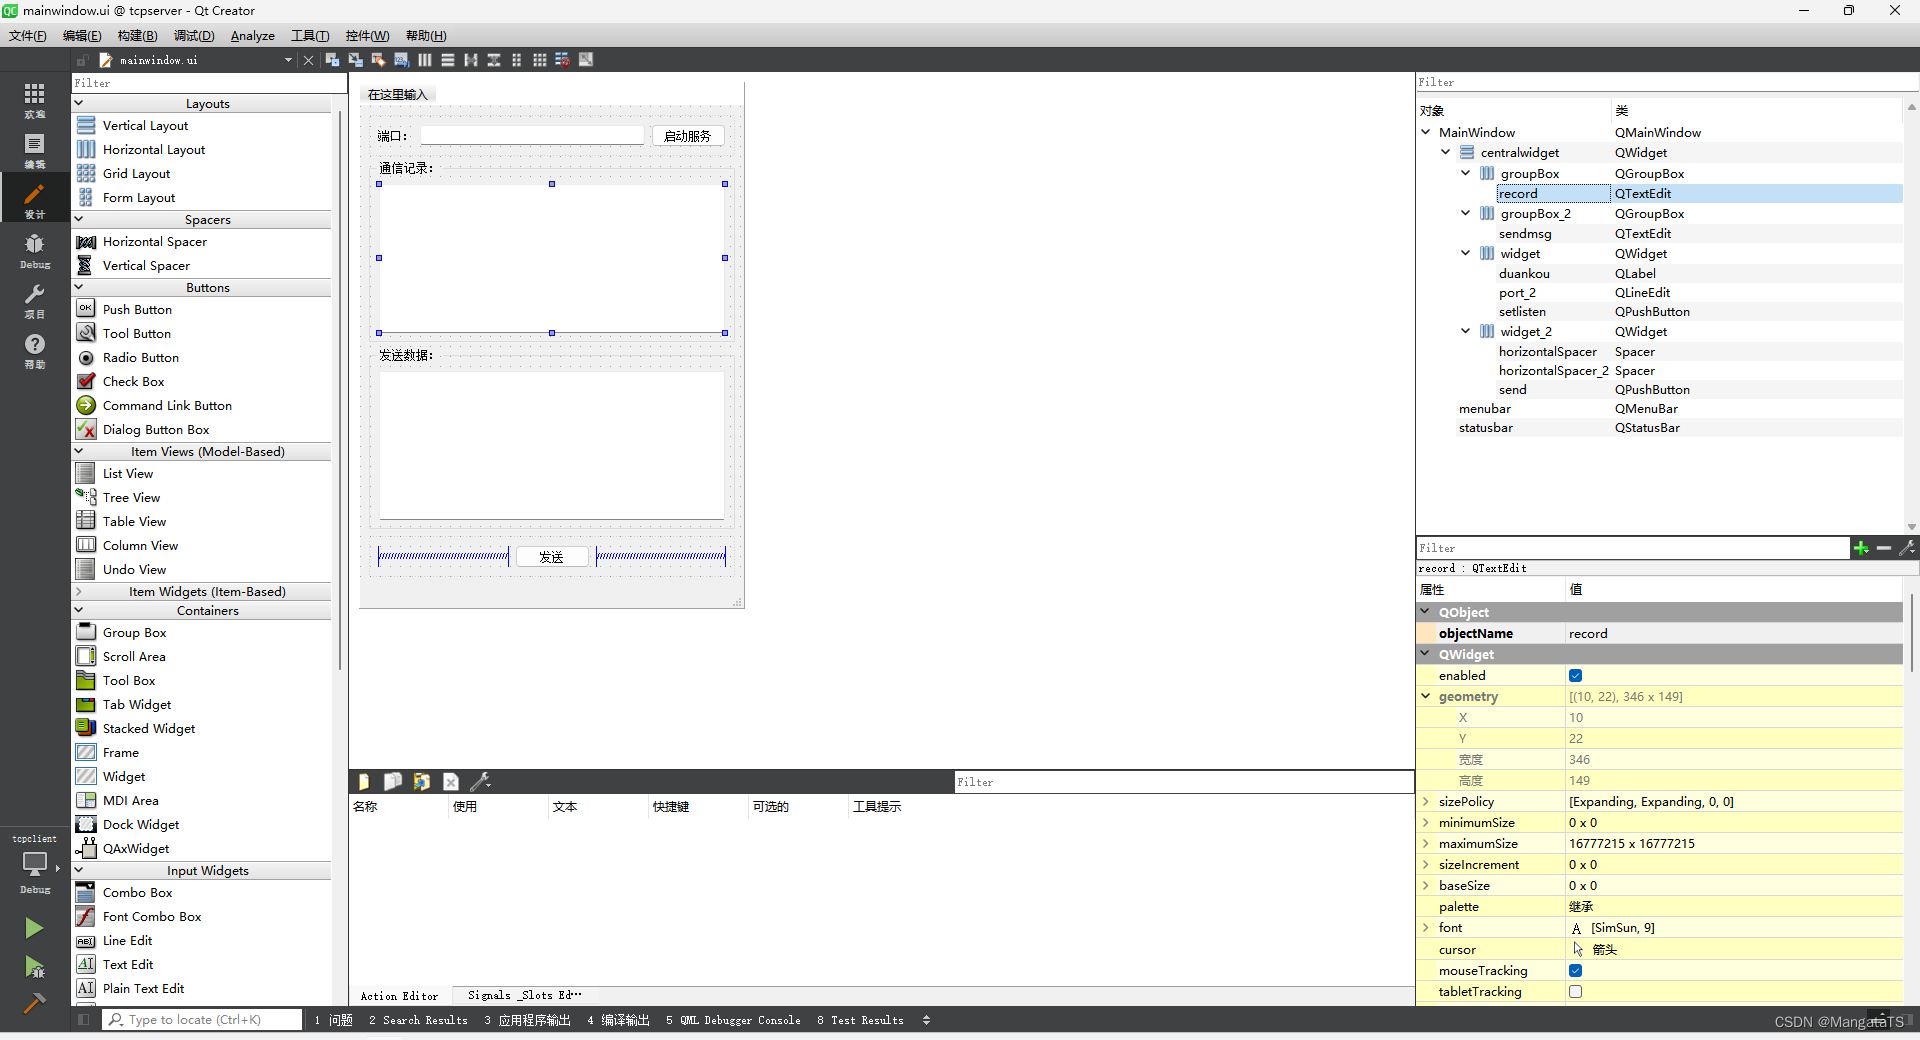The image size is (1920, 1040).
Task: Click New action icon in Action Editor
Action: [x=364, y=782]
